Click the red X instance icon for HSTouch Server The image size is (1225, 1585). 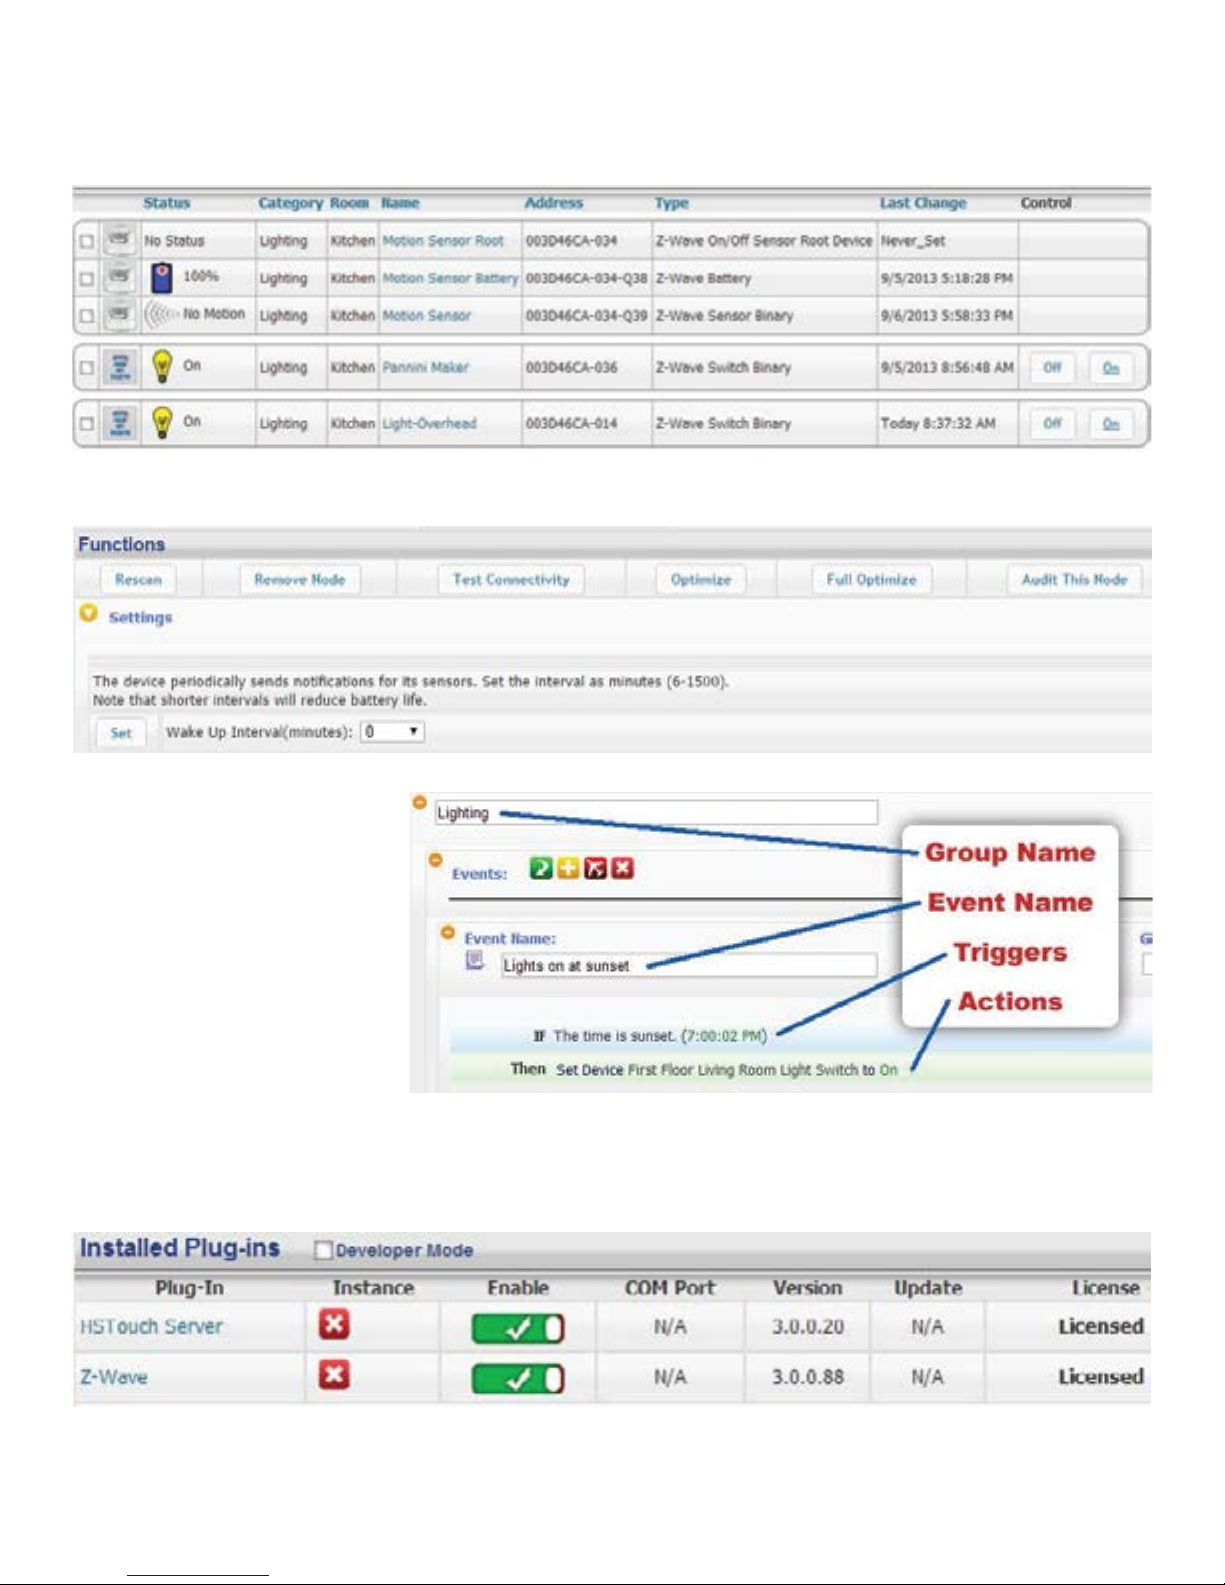tap(334, 1325)
